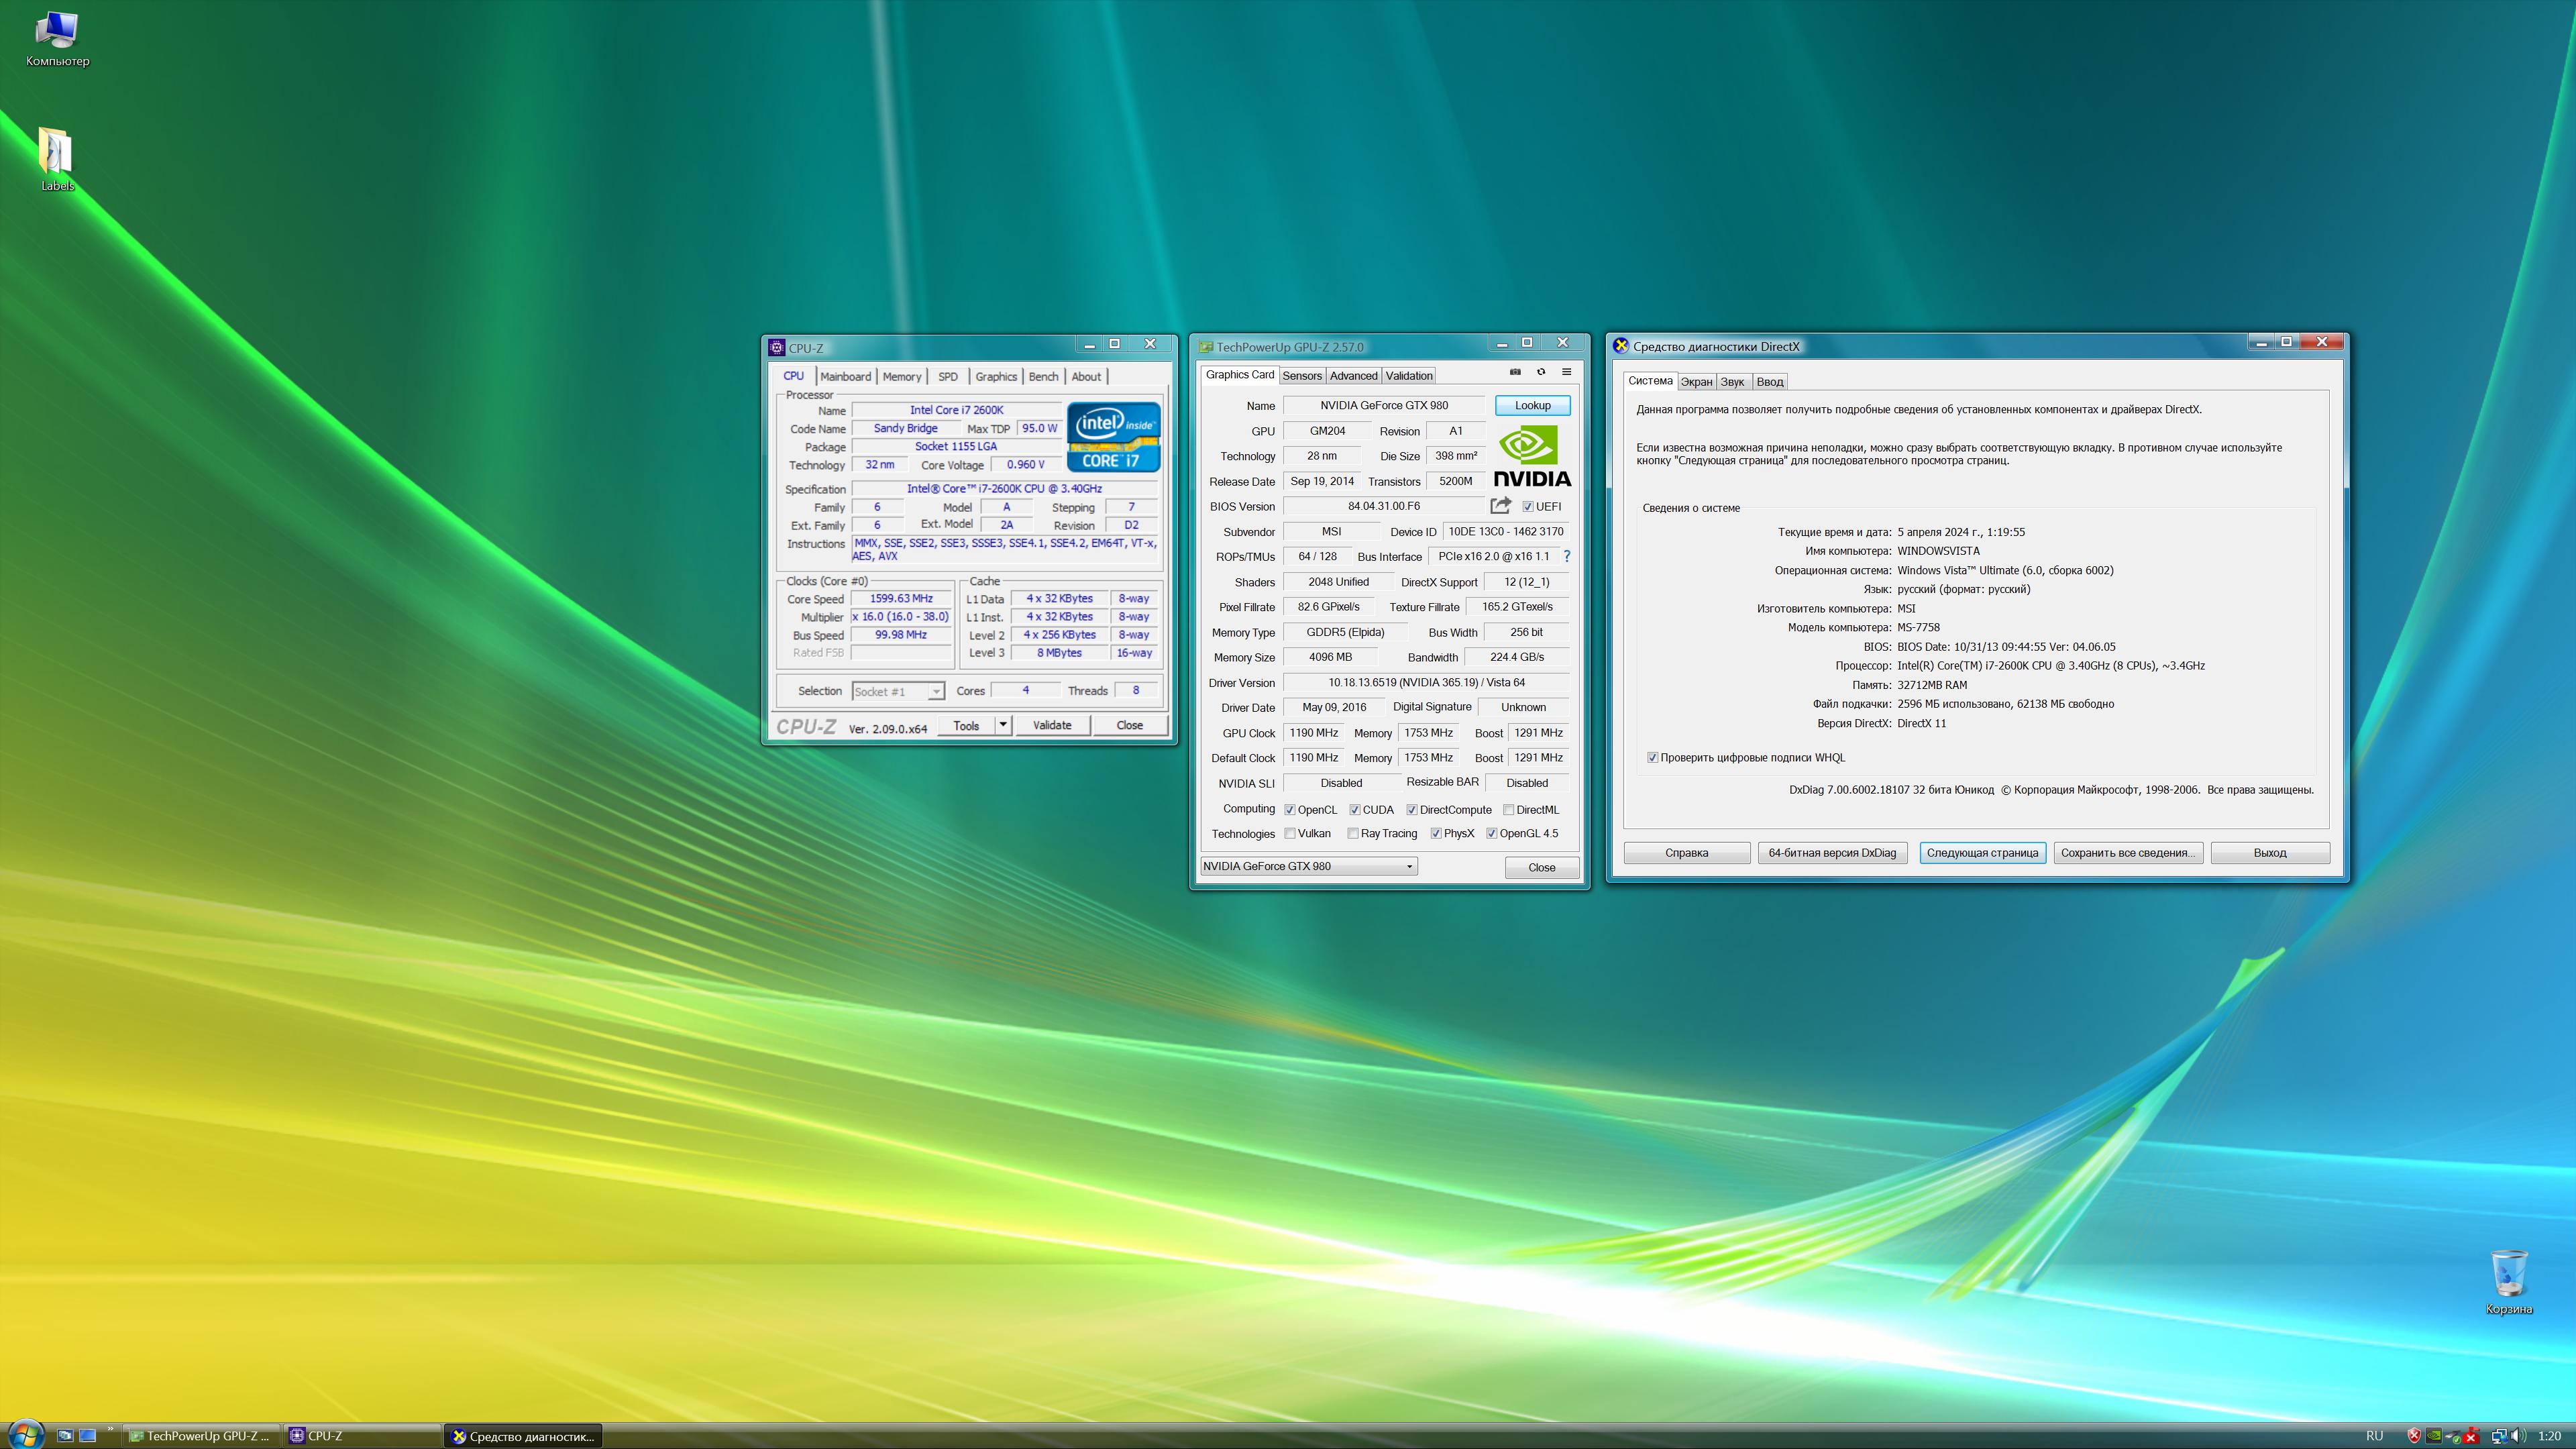
Task: Click the Windows Security shield tray icon
Action: tap(2414, 1436)
